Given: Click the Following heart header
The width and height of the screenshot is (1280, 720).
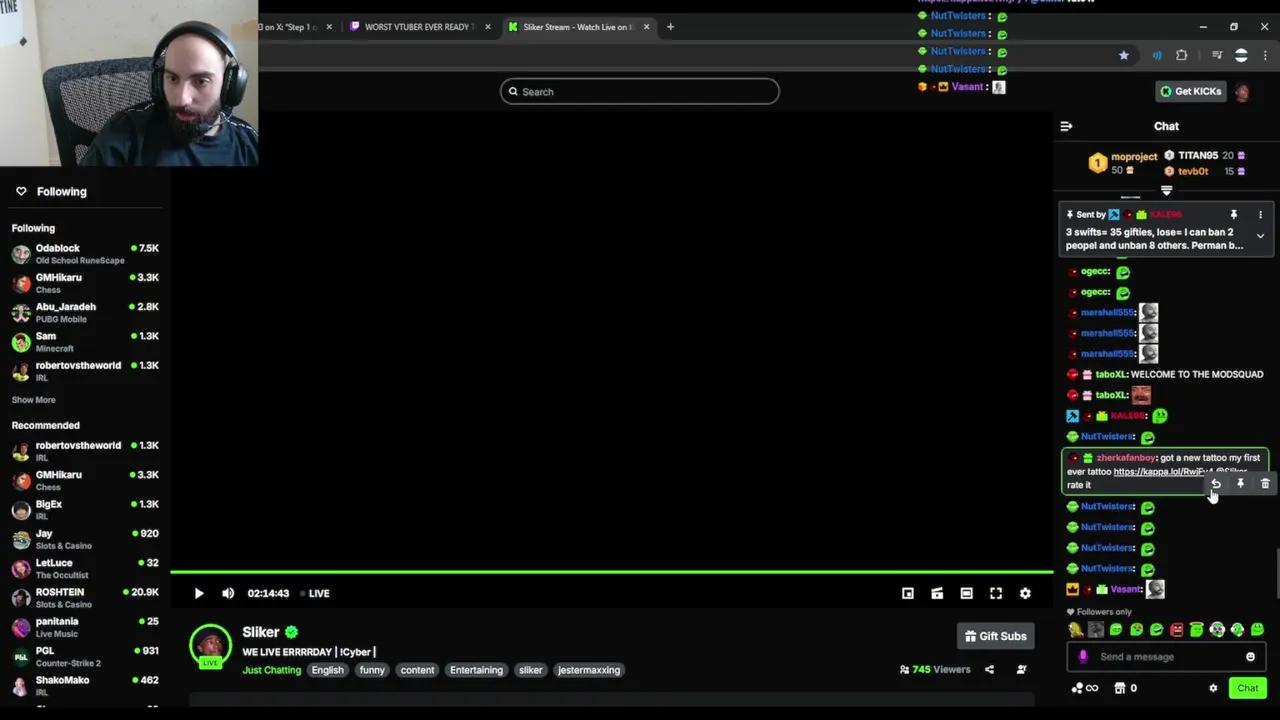Looking at the screenshot, I should click(52, 191).
